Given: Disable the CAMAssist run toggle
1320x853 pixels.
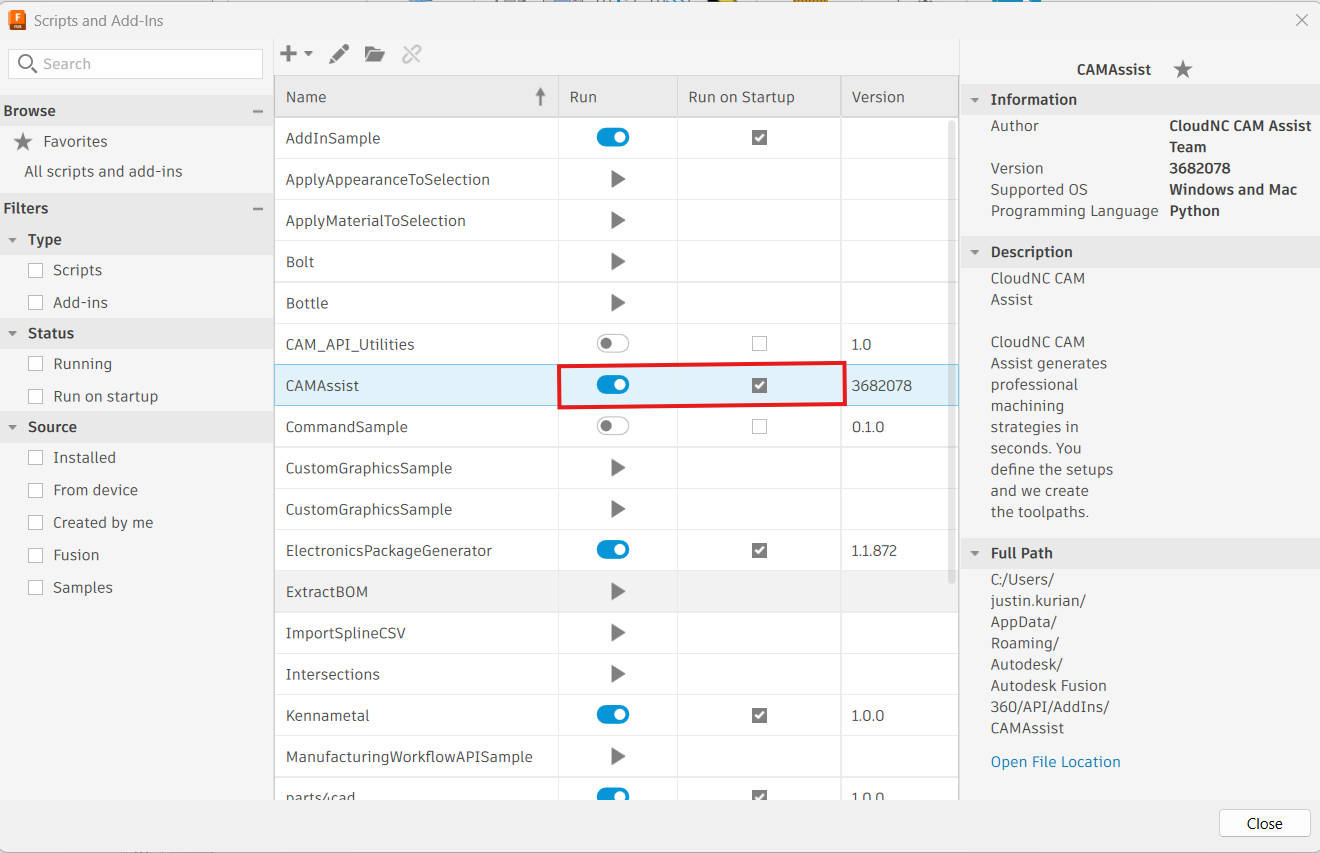Looking at the screenshot, I should coord(613,384).
